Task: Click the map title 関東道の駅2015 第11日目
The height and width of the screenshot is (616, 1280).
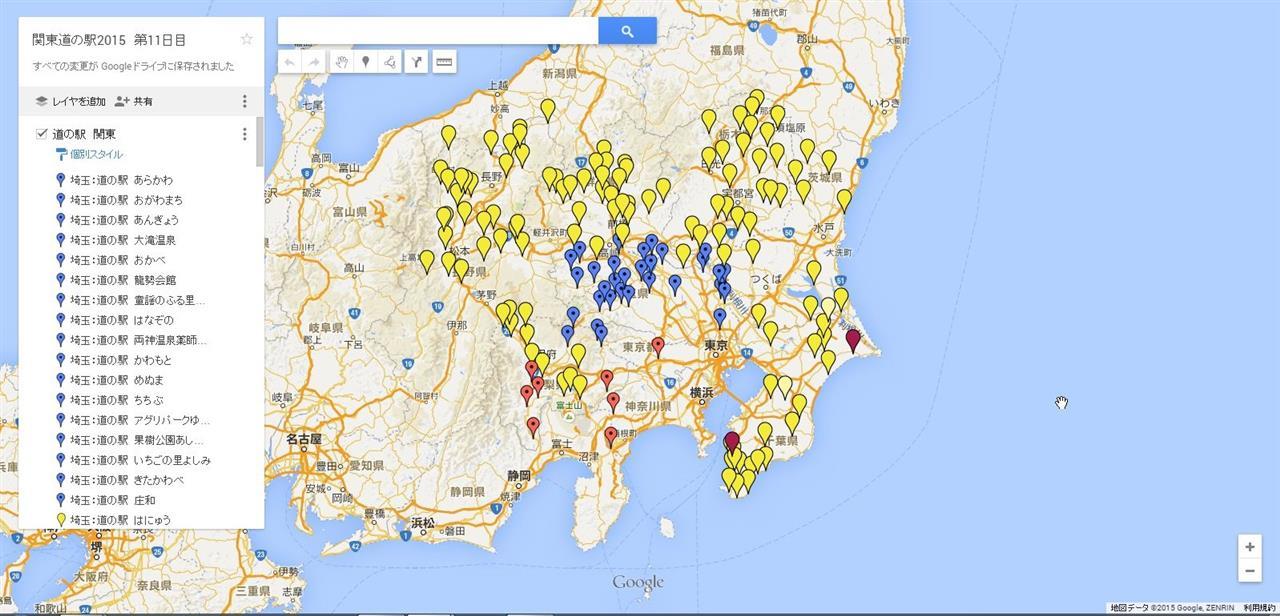Action: pyautogui.click(x=109, y=40)
